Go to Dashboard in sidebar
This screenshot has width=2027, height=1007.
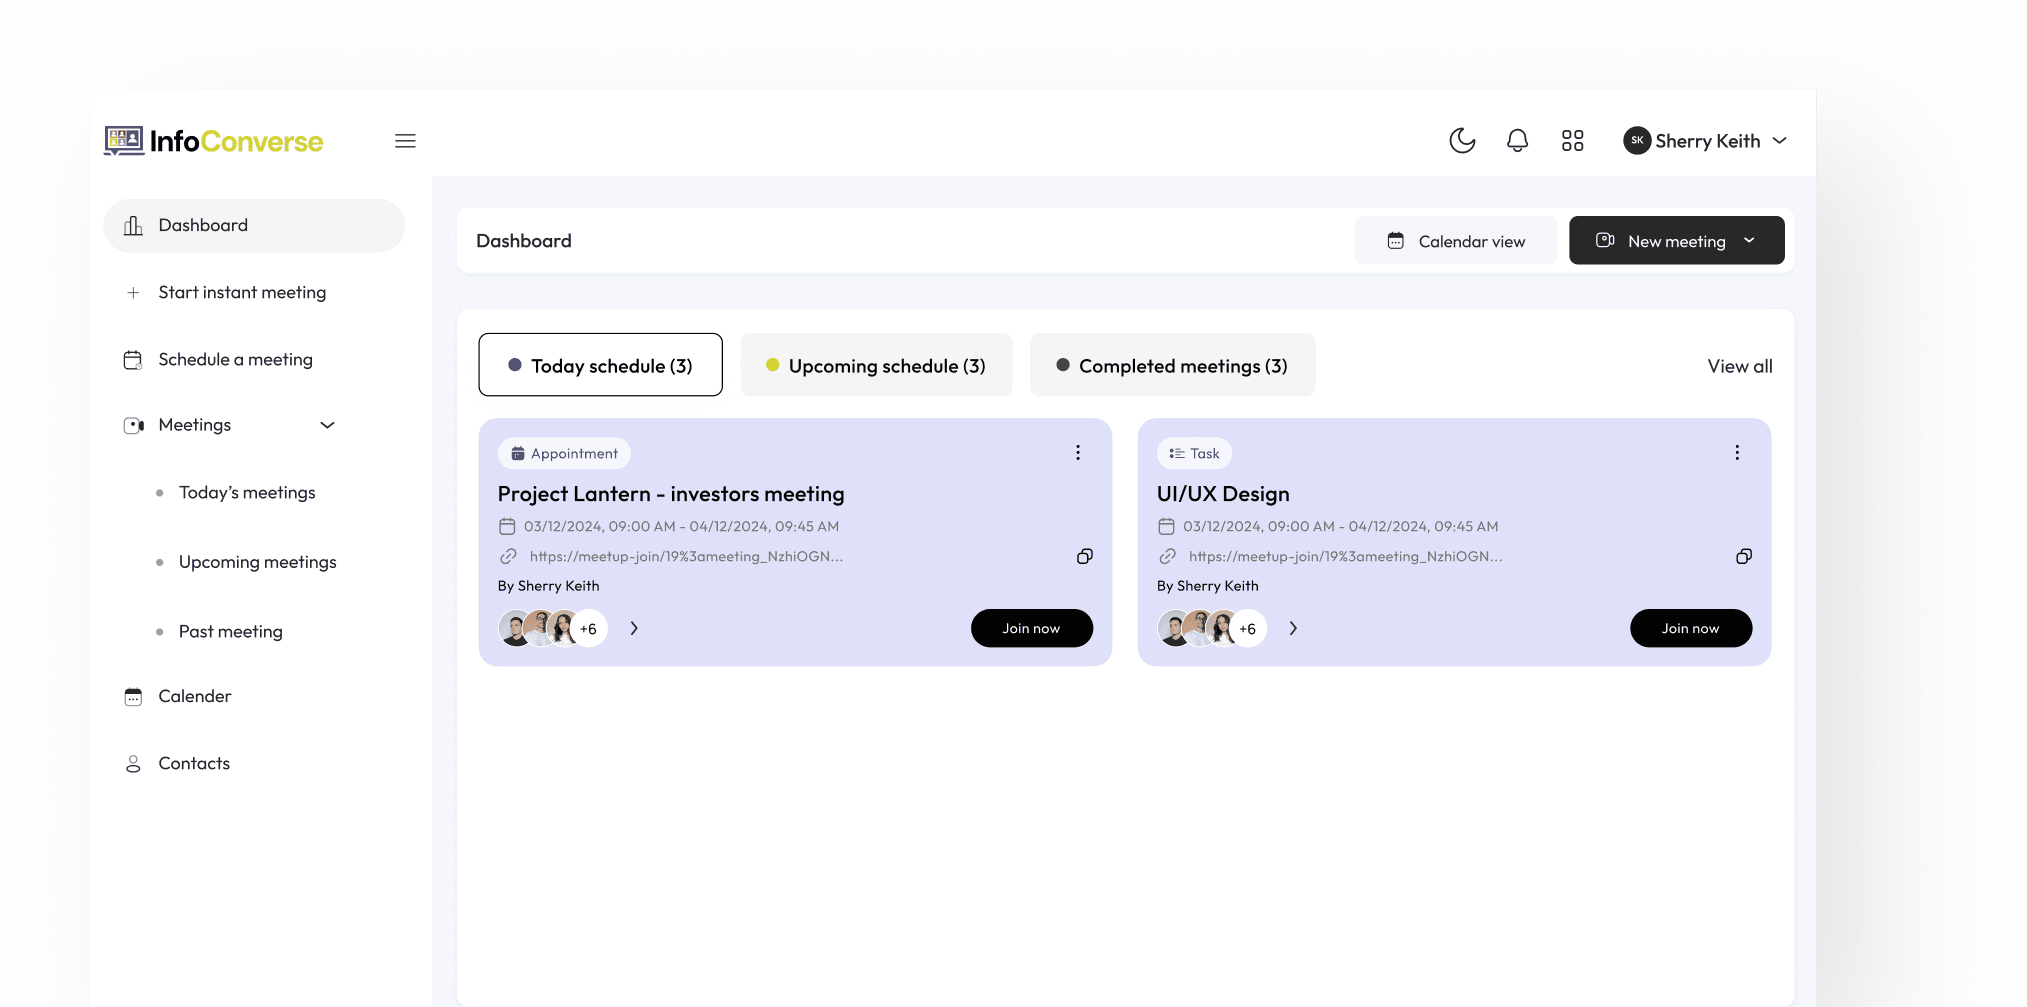[x=254, y=226]
